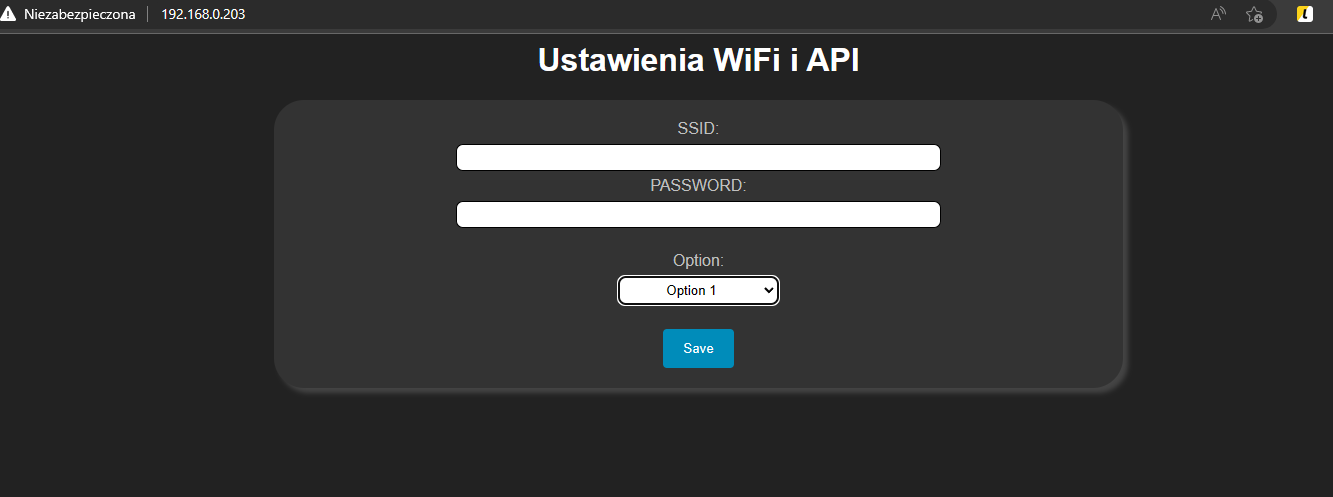Click the "Option 1" selected value text
The height and width of the screenshot is (497, 1333).
tap(691, 290)
